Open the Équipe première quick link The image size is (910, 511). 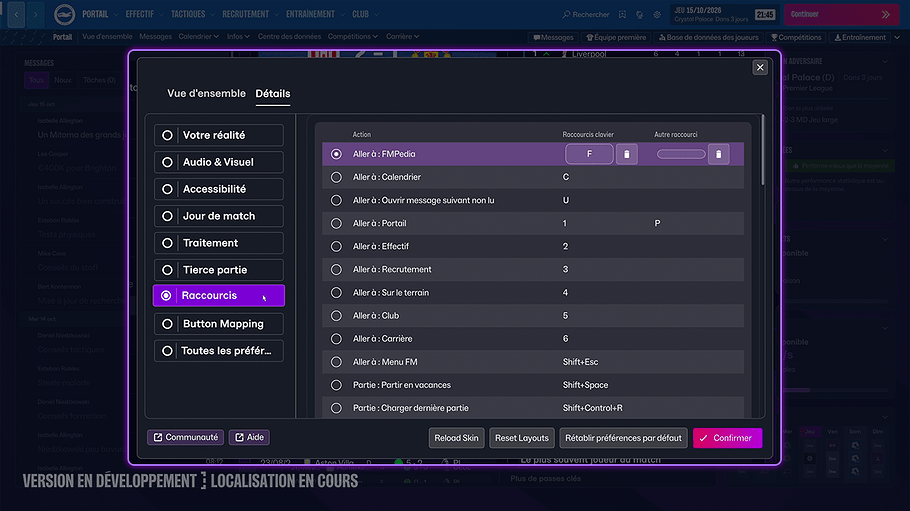(x=616, y=38)
